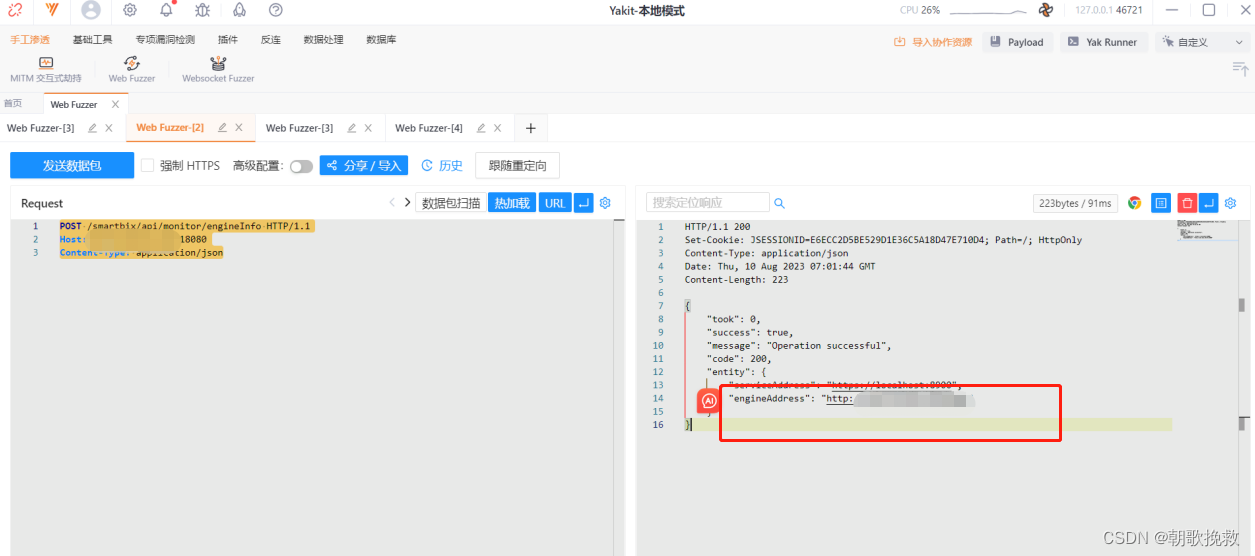Click the red delete response icon
The image size is (1255, 556).
[1187, 203]
